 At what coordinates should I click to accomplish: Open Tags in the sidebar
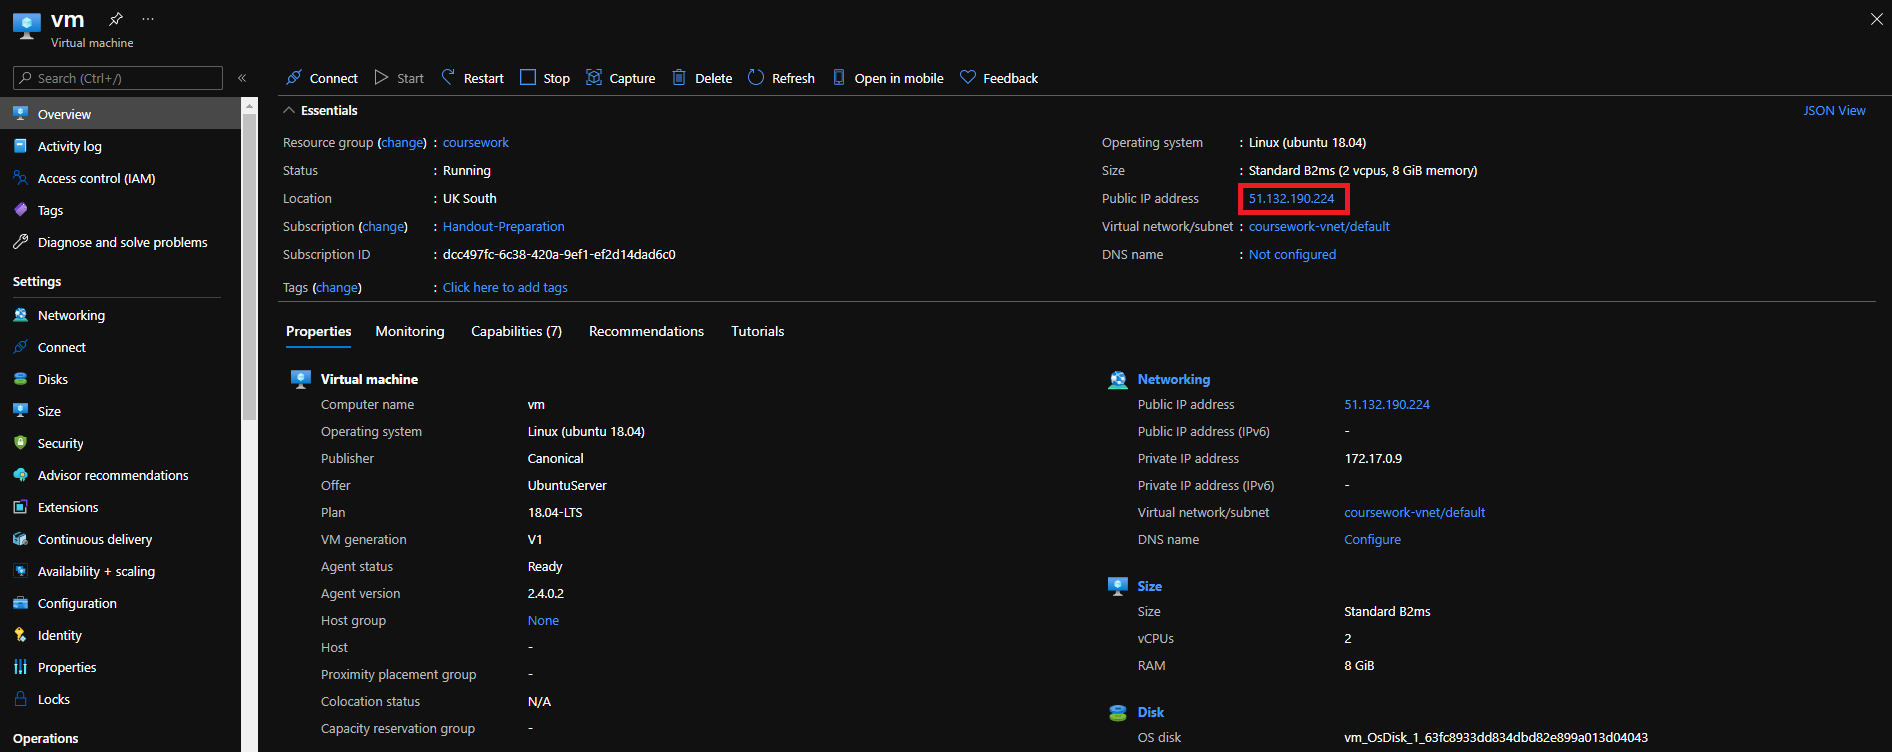point(120,210)
